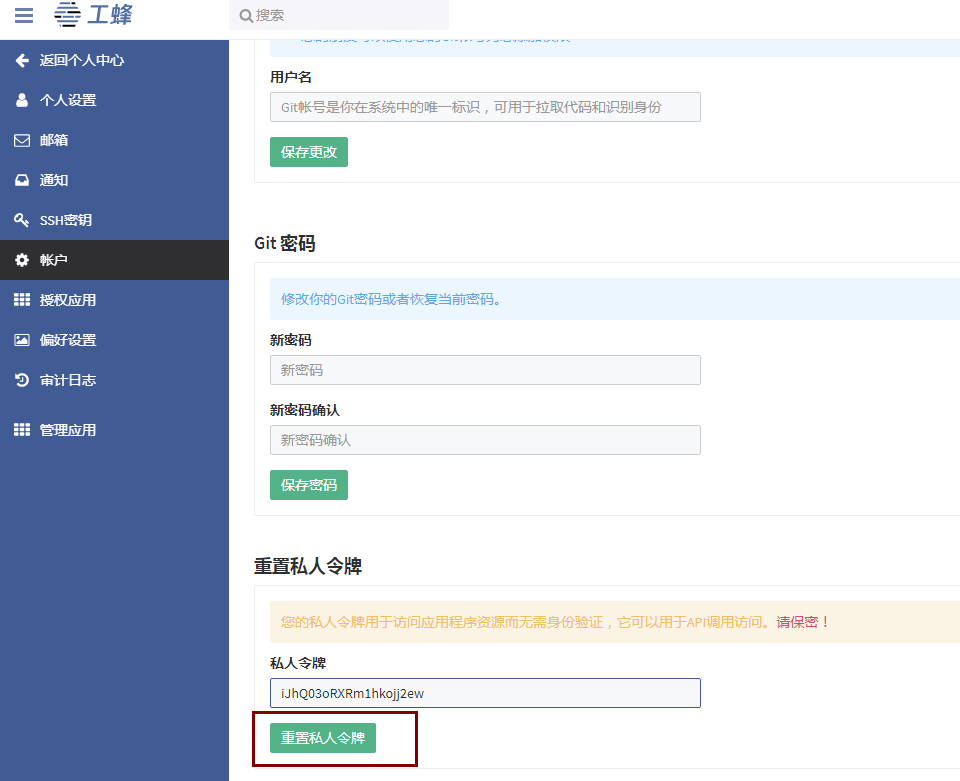Click the history icon beside 审计日志
Screen dimensions: 960x781
point(22,380)
